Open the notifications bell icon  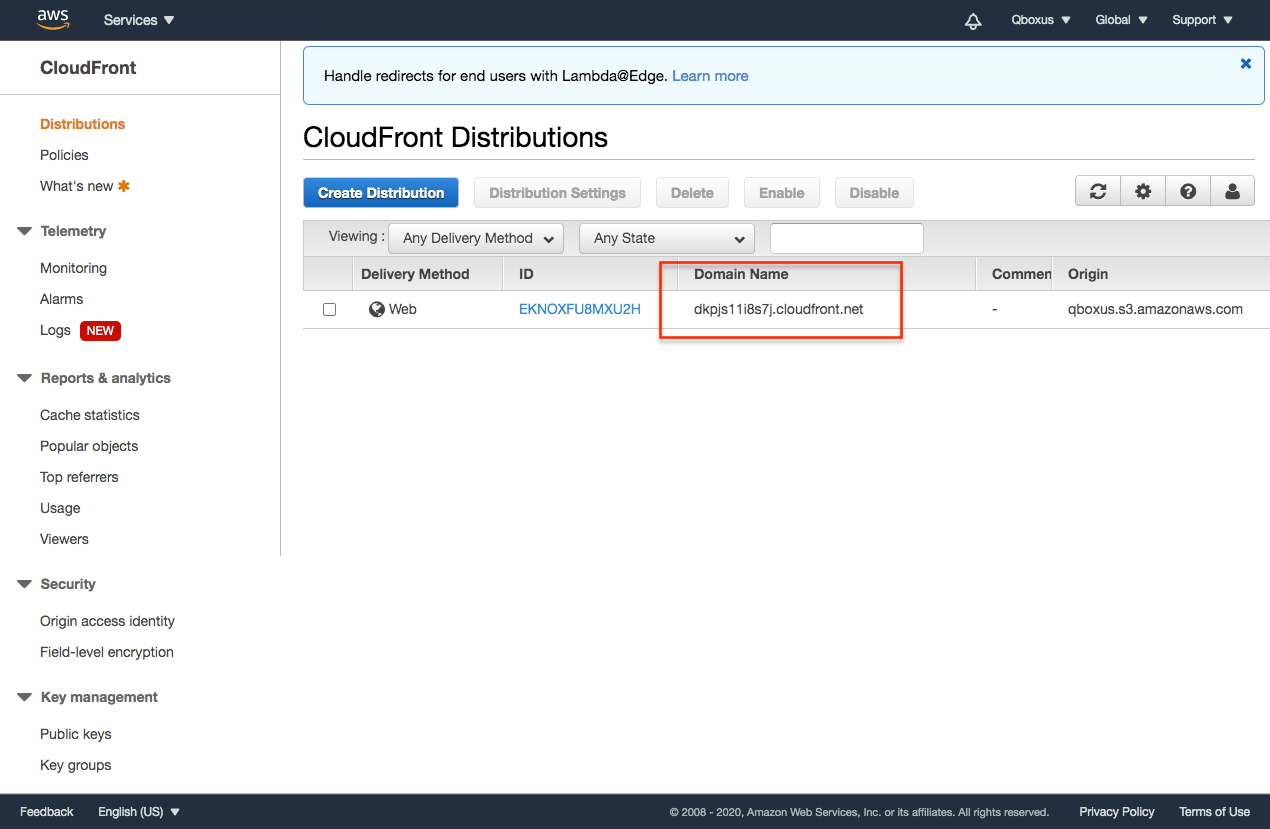[x=973, y=21]
